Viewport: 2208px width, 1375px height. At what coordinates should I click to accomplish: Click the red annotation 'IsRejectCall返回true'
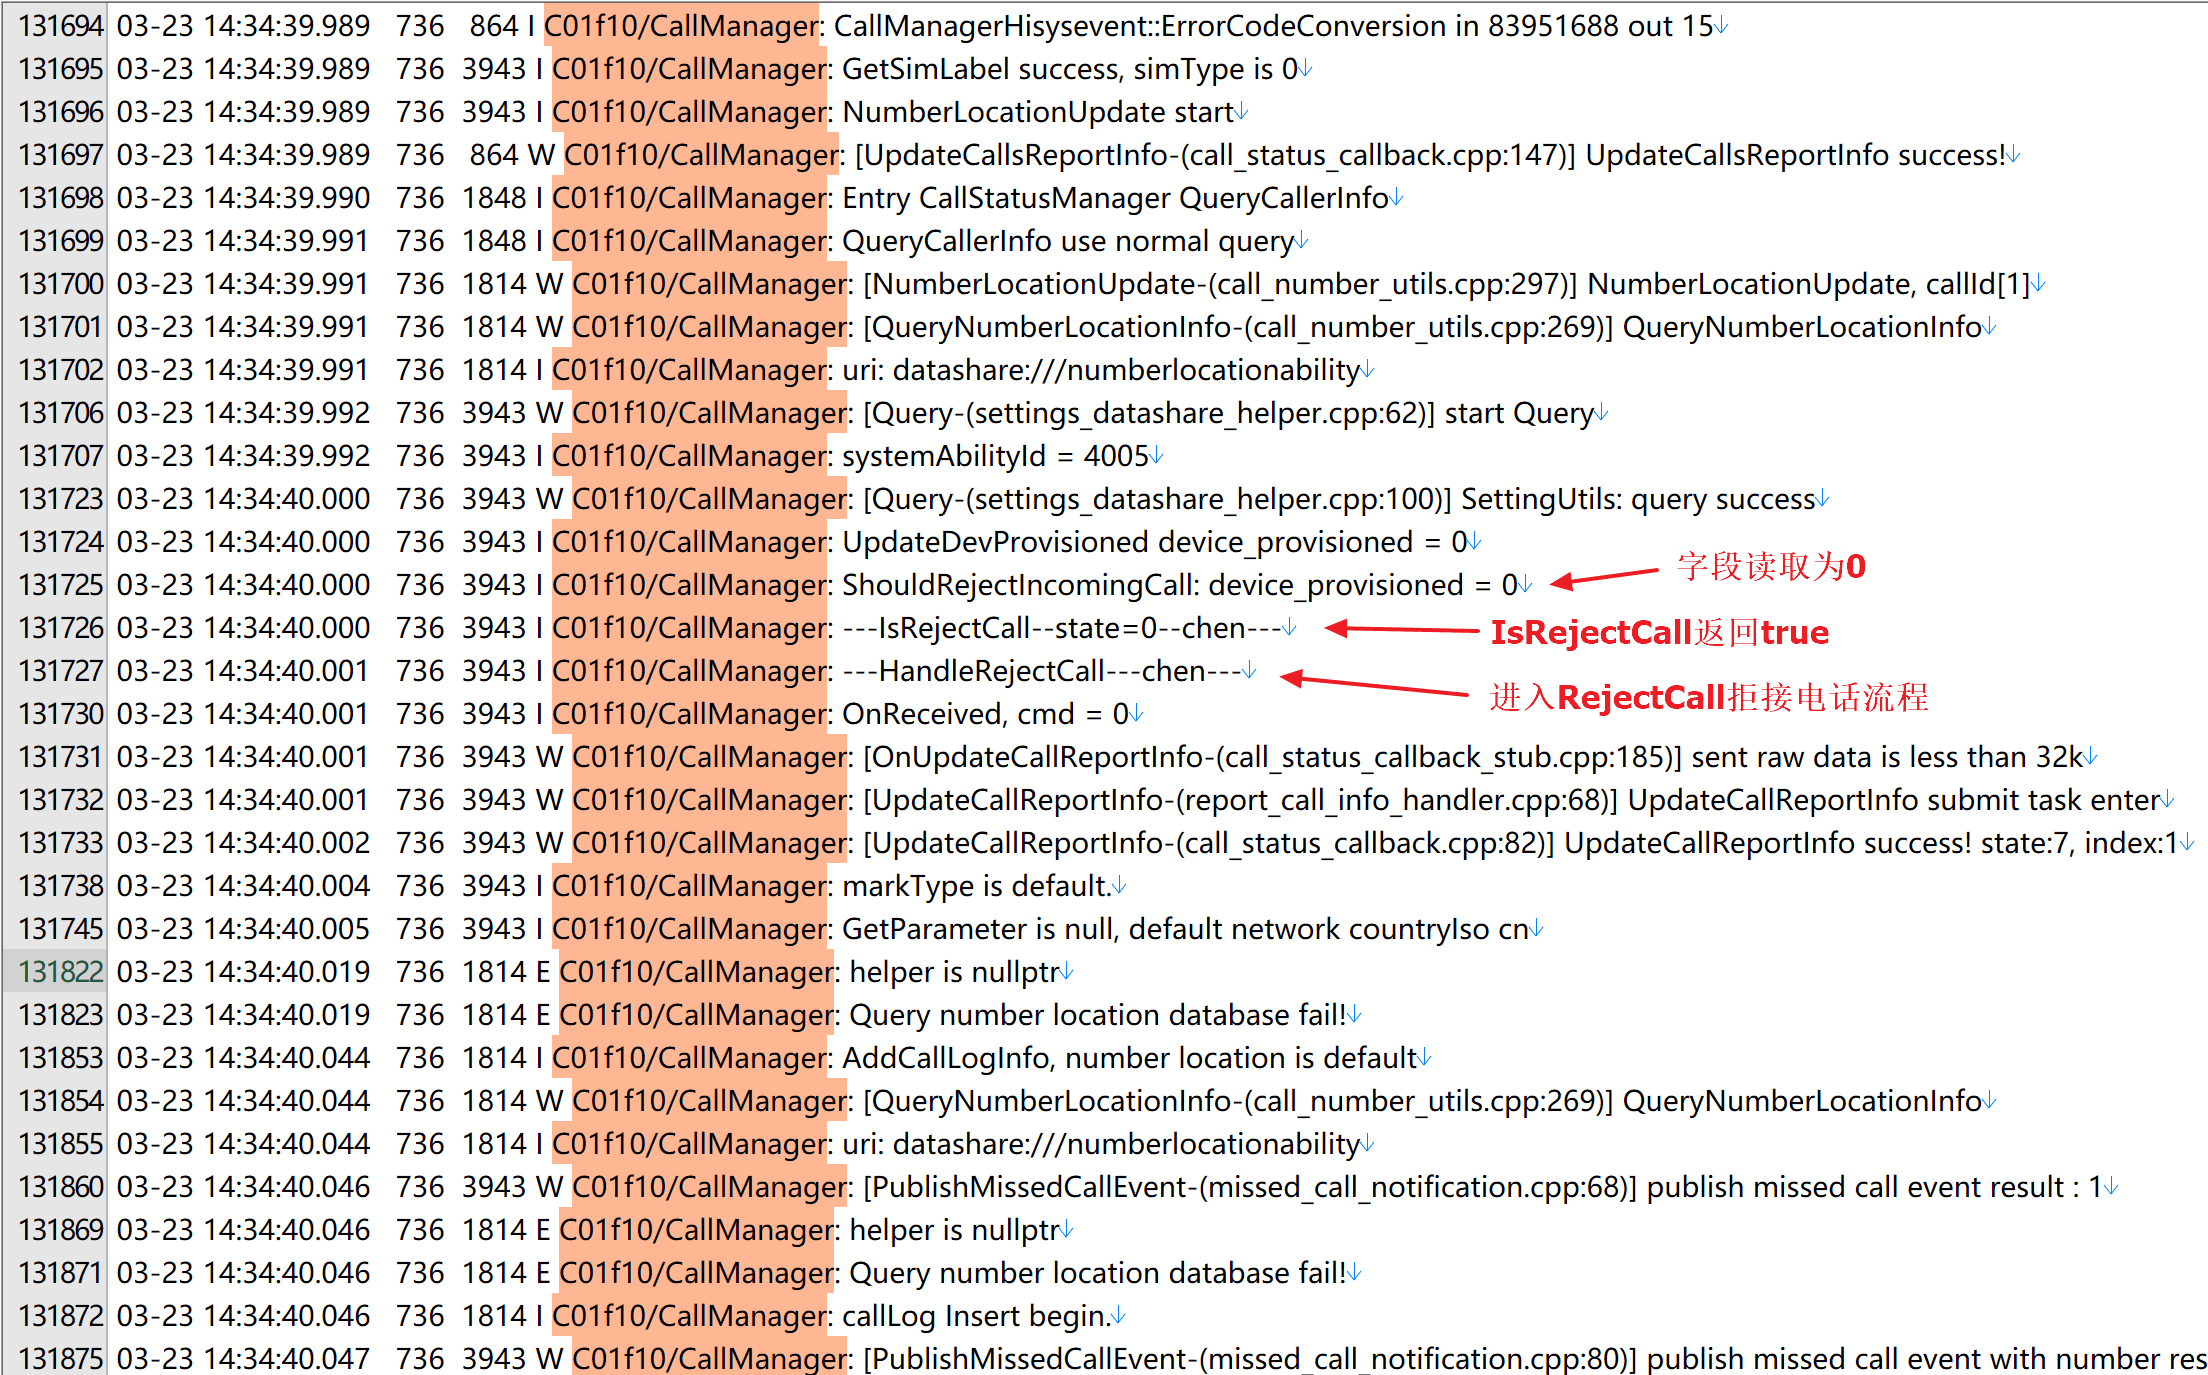point(1659,632)
